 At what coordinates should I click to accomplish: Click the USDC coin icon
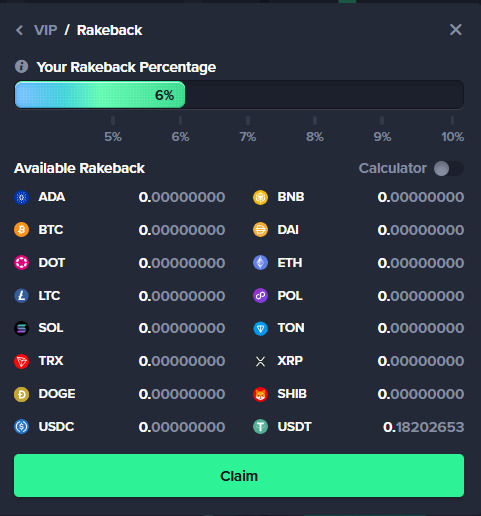(x=22, y=427)
